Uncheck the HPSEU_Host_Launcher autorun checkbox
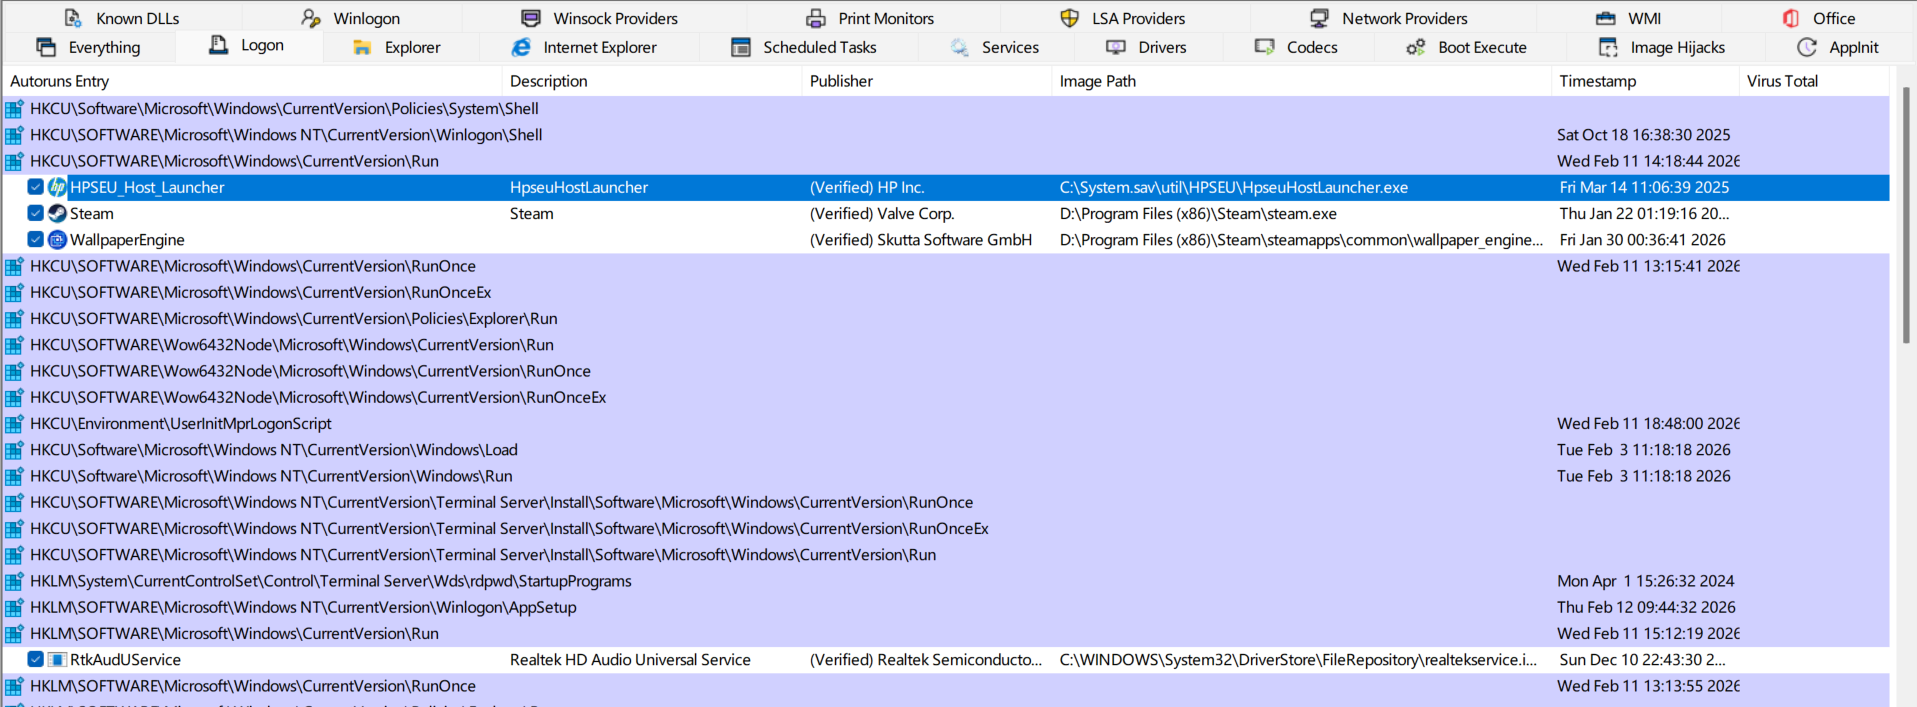This screenshot has width=1917, height=707. [x=35, y=187]
